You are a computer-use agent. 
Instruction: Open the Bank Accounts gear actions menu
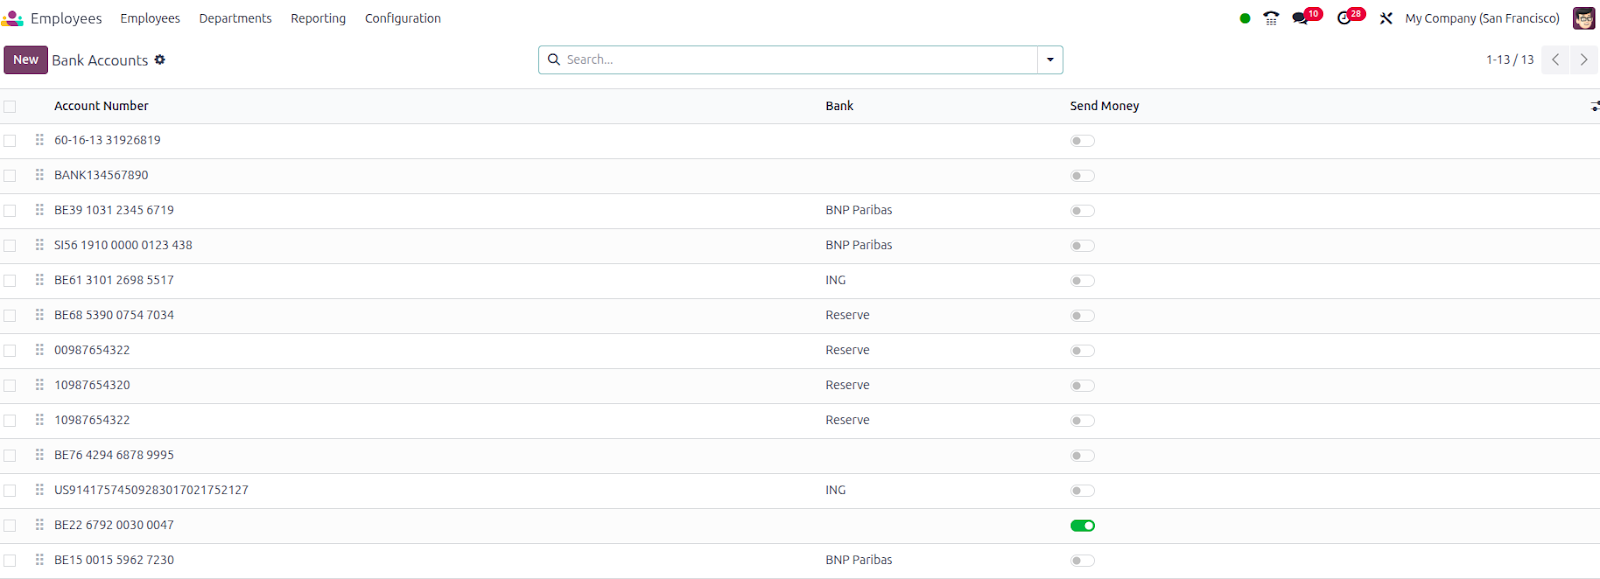point(160,60)
